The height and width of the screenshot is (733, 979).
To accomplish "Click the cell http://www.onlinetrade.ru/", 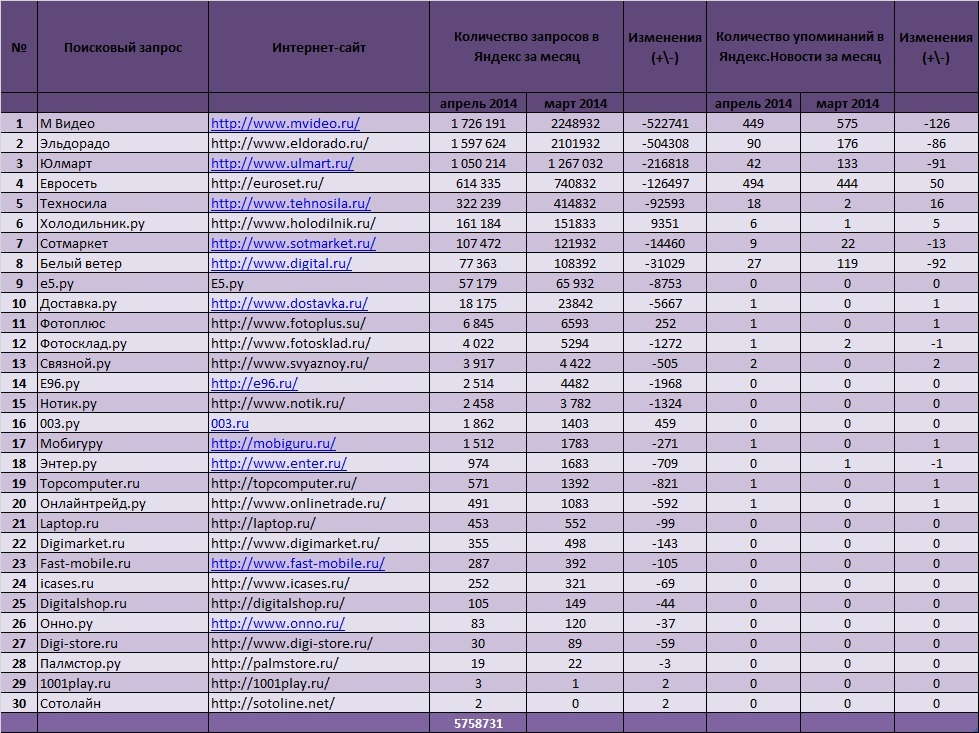I will (319, 503).
